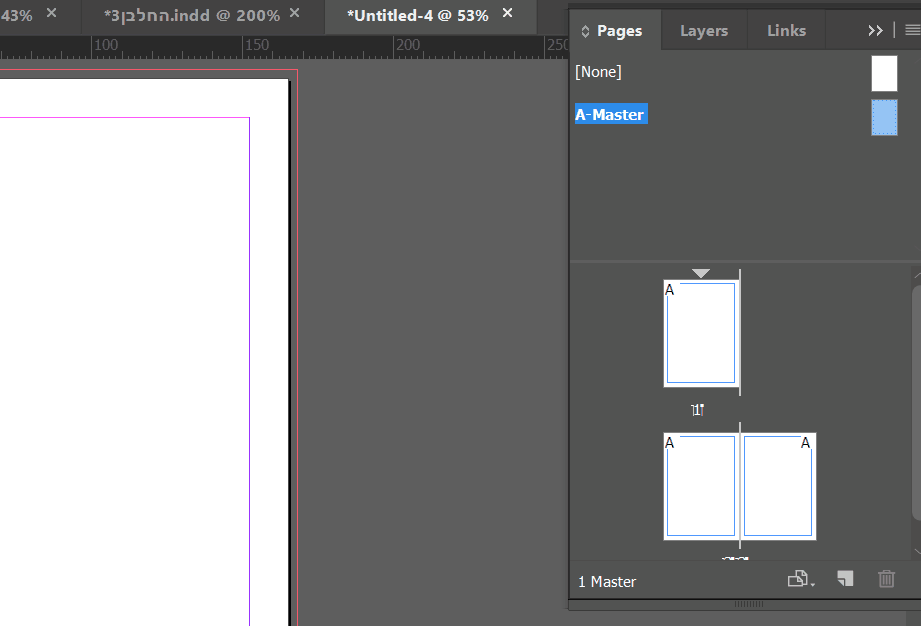Close the *Untitled-4 document tab
Screen dimensions: 921x626
click(x=507, y=13)
